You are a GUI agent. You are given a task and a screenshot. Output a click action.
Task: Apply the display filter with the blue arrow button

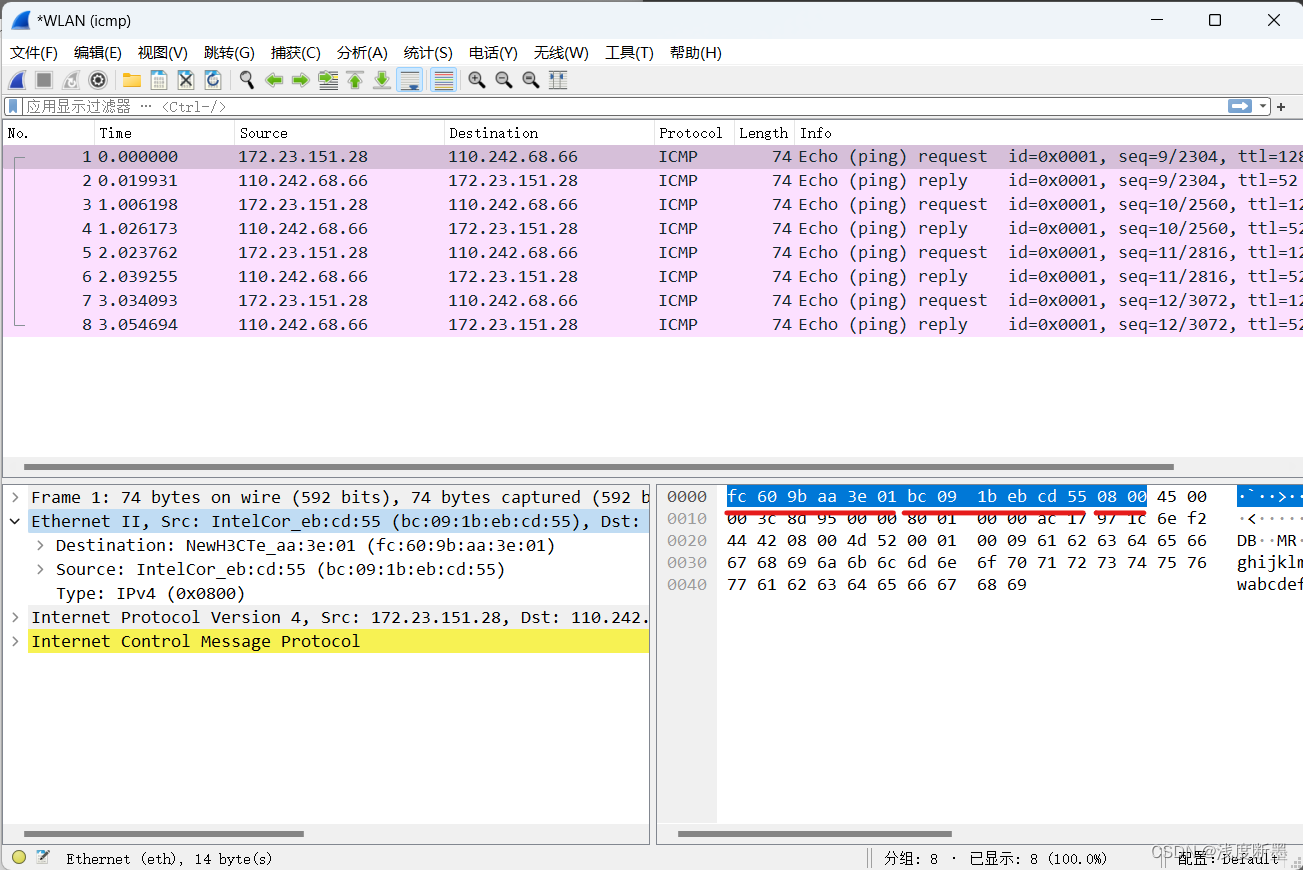point(1240,106)
